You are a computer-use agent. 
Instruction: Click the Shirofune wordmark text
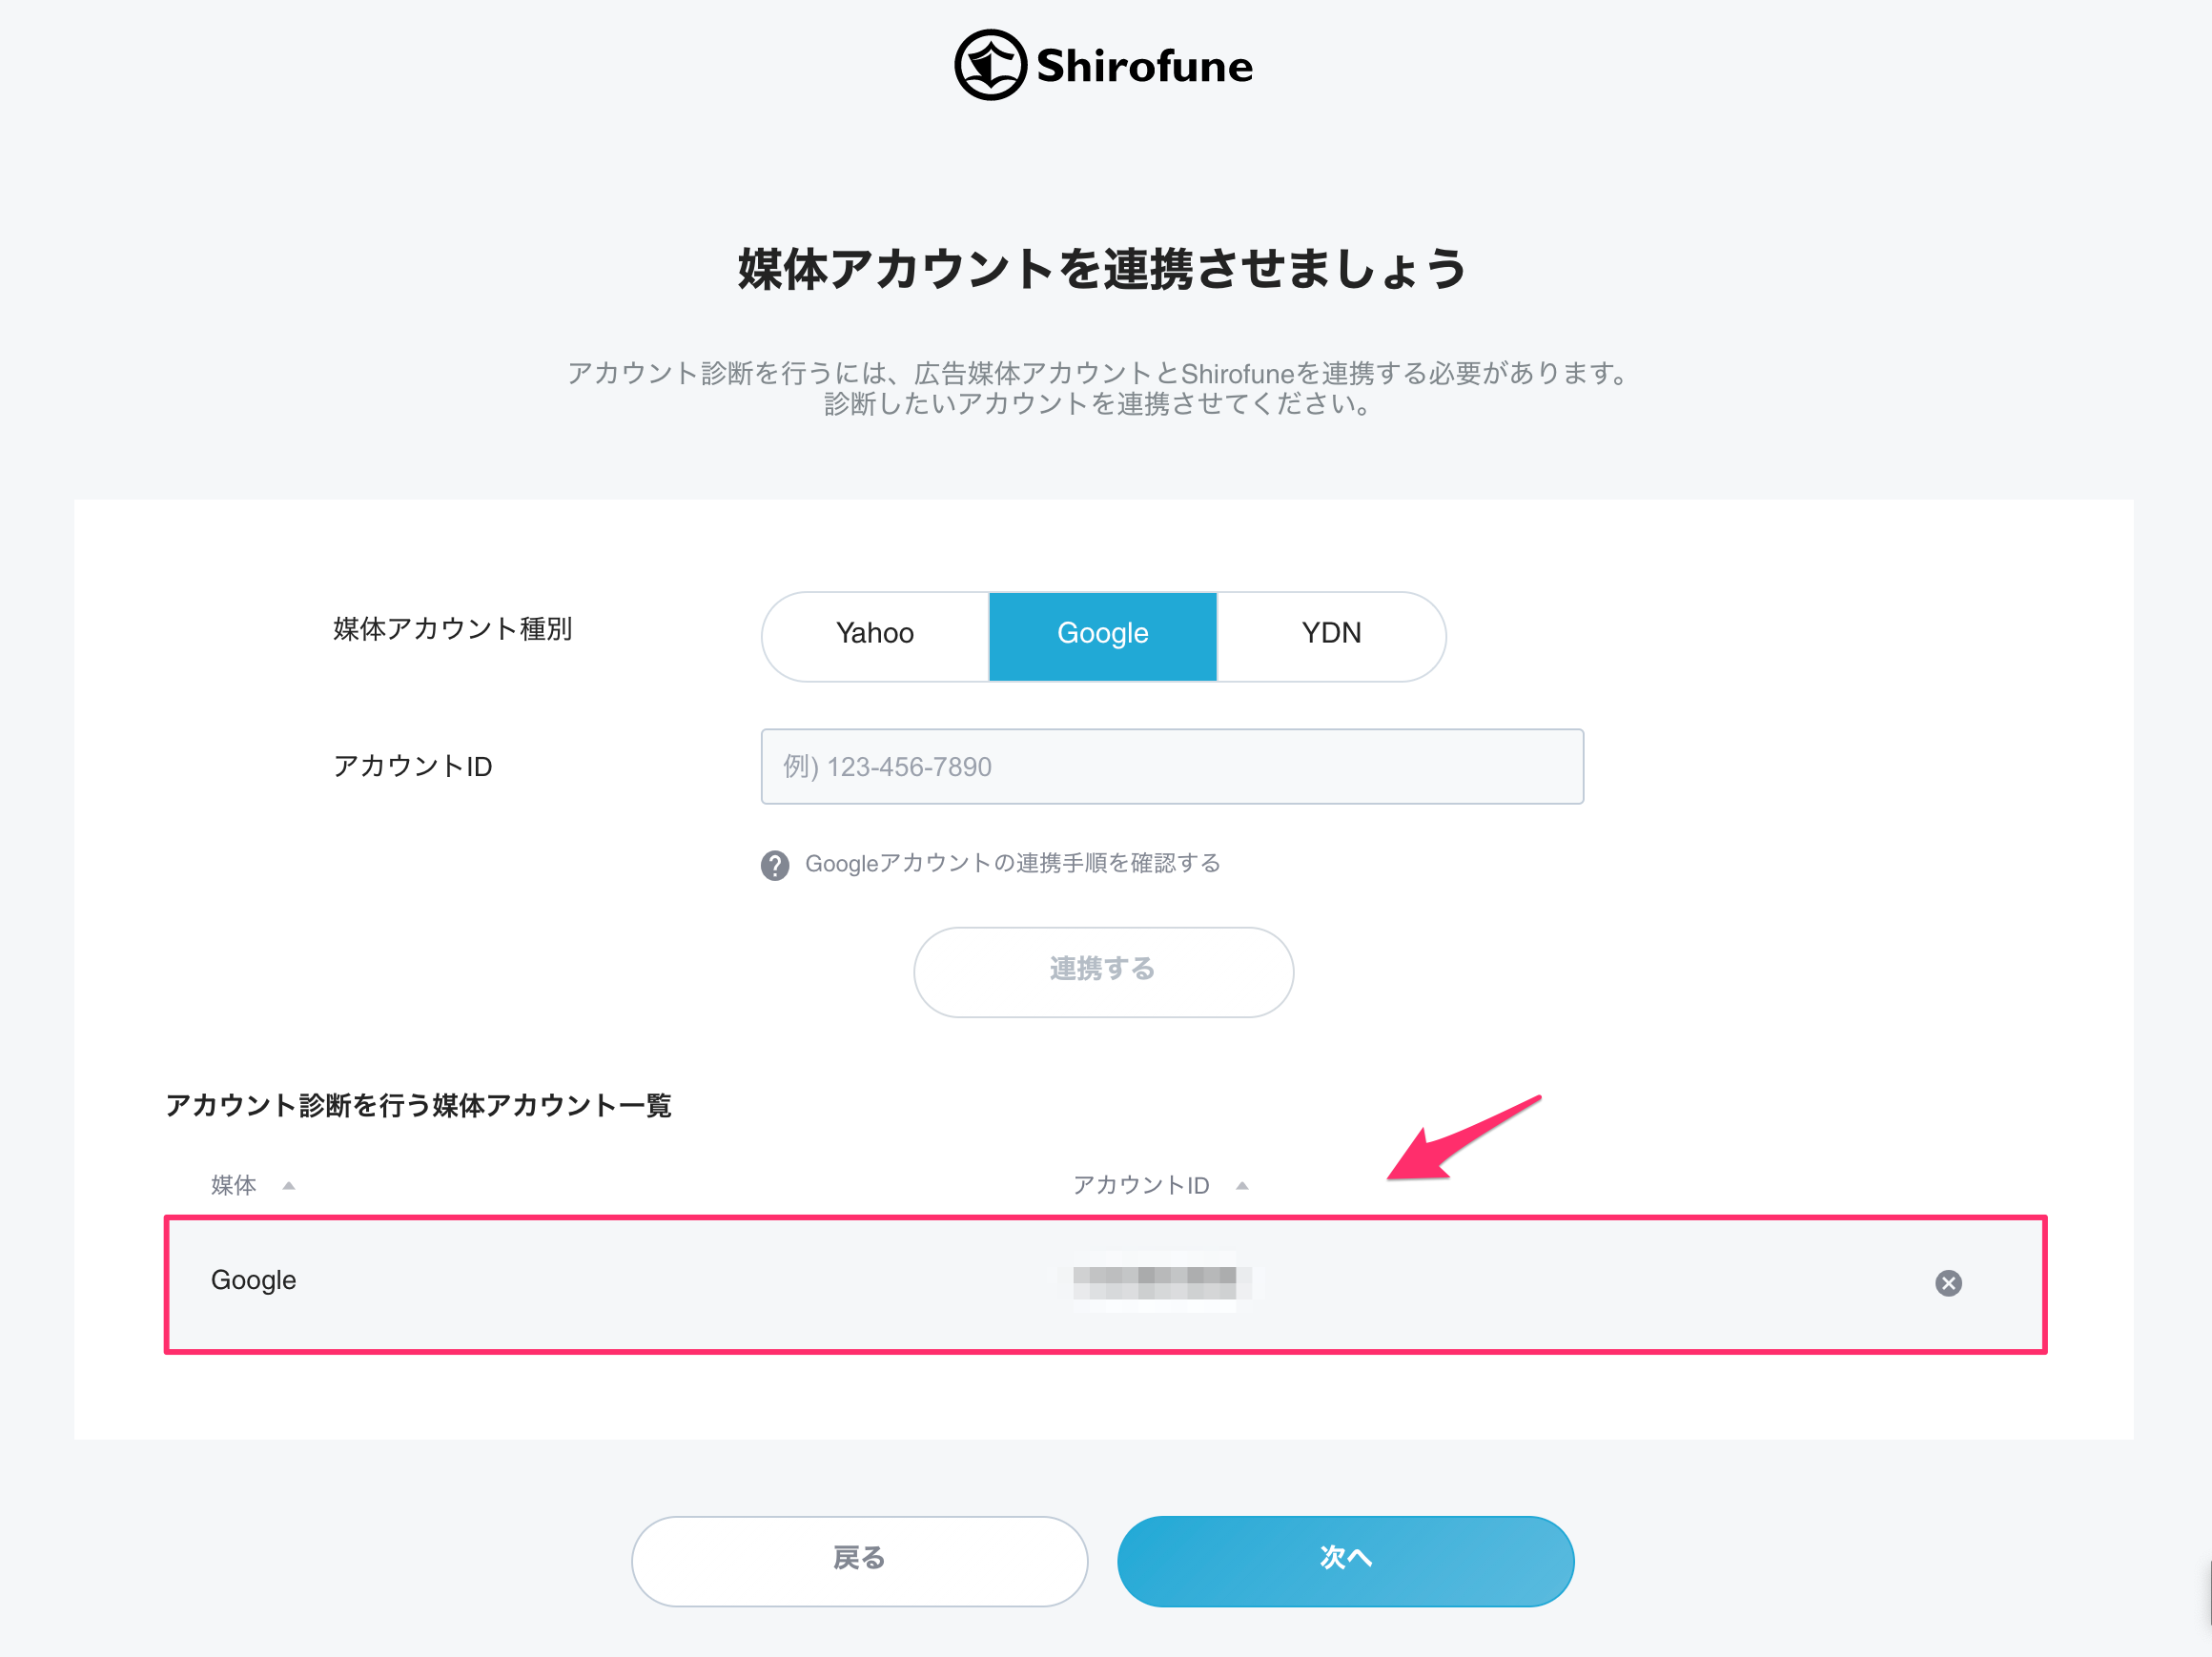pos(1144,66)
